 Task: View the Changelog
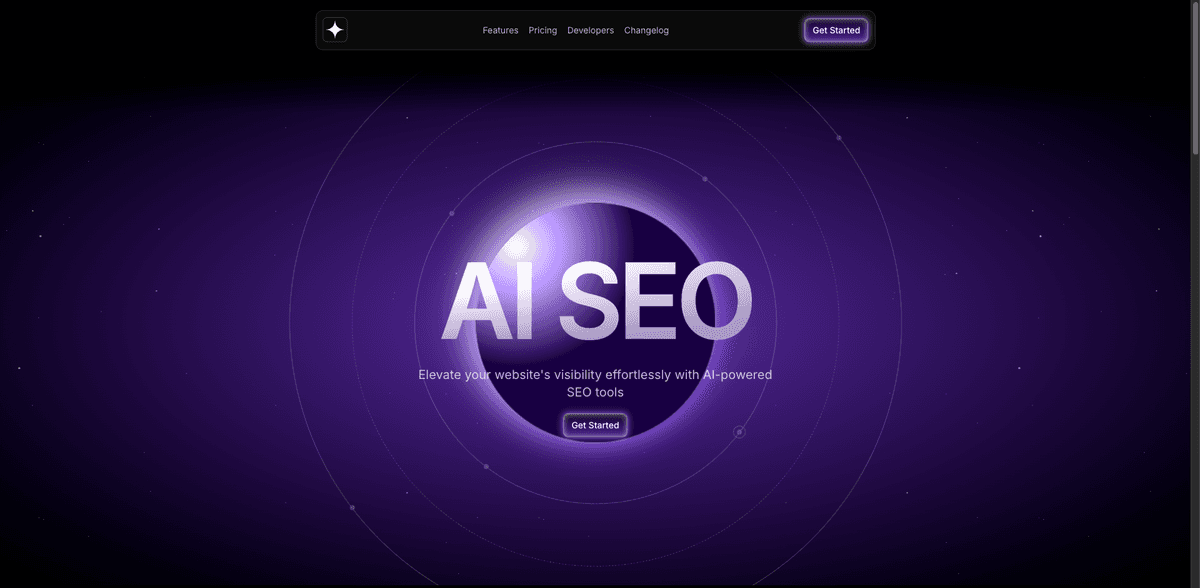click(x=646, y=30)
